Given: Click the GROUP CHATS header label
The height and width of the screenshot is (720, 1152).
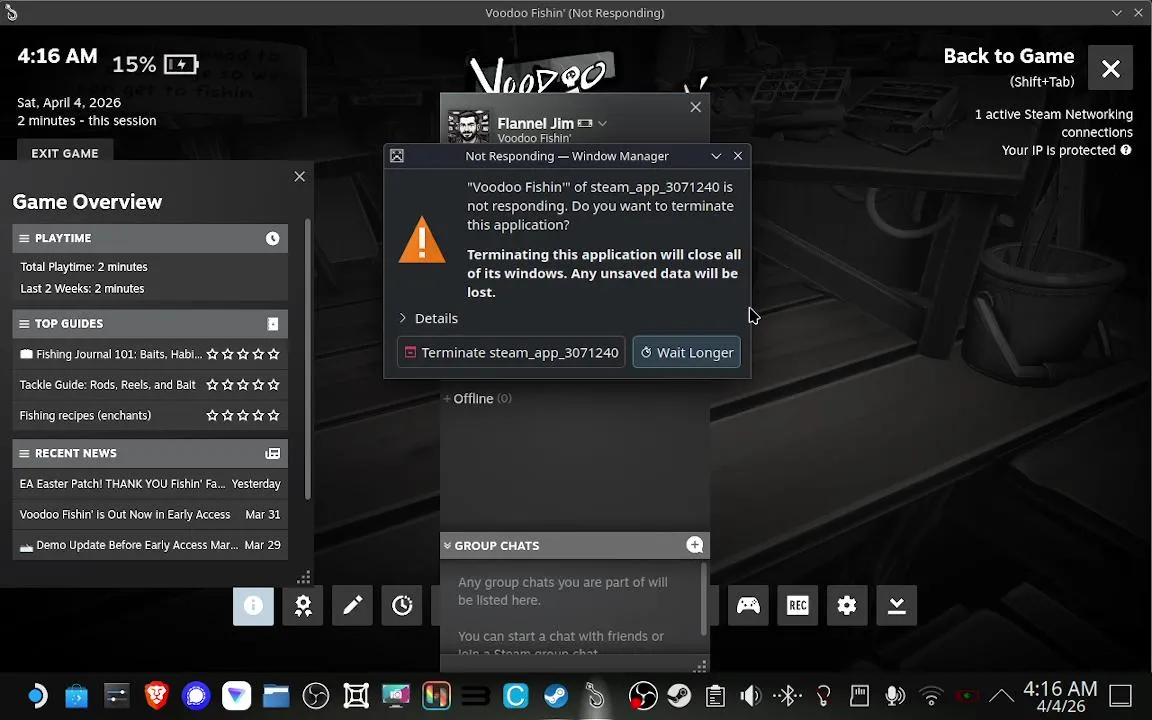Looking at the screenshot, I should click(497, 545).
